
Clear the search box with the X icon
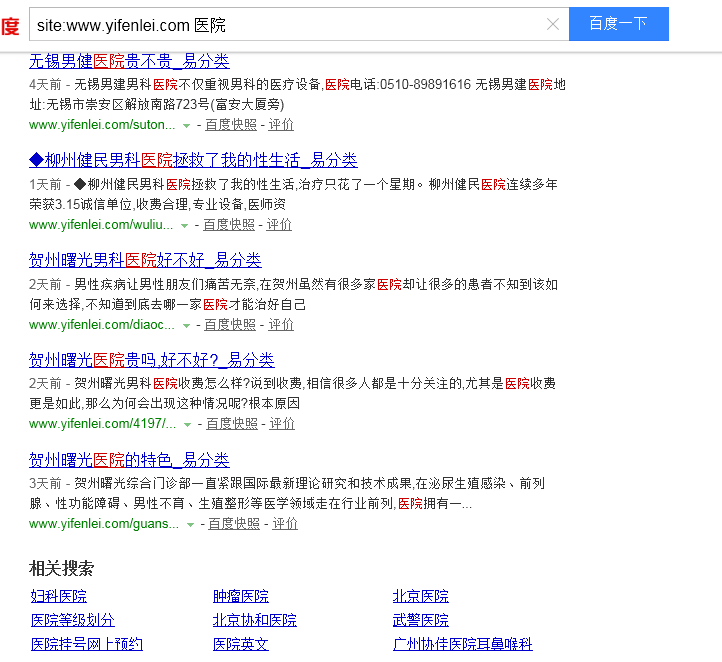click(553, 24)
